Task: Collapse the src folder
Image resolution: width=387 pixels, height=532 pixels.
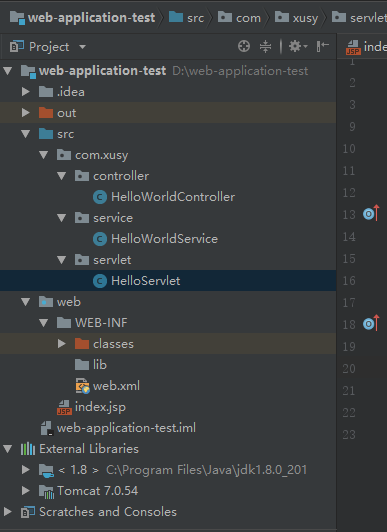Action: (25, 134)
